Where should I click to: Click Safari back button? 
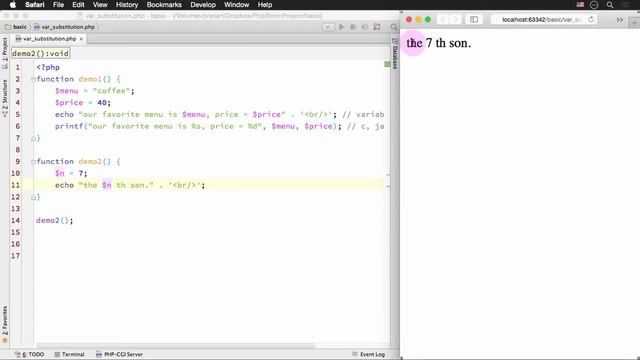pyautogui.click(x=443, y=20)
